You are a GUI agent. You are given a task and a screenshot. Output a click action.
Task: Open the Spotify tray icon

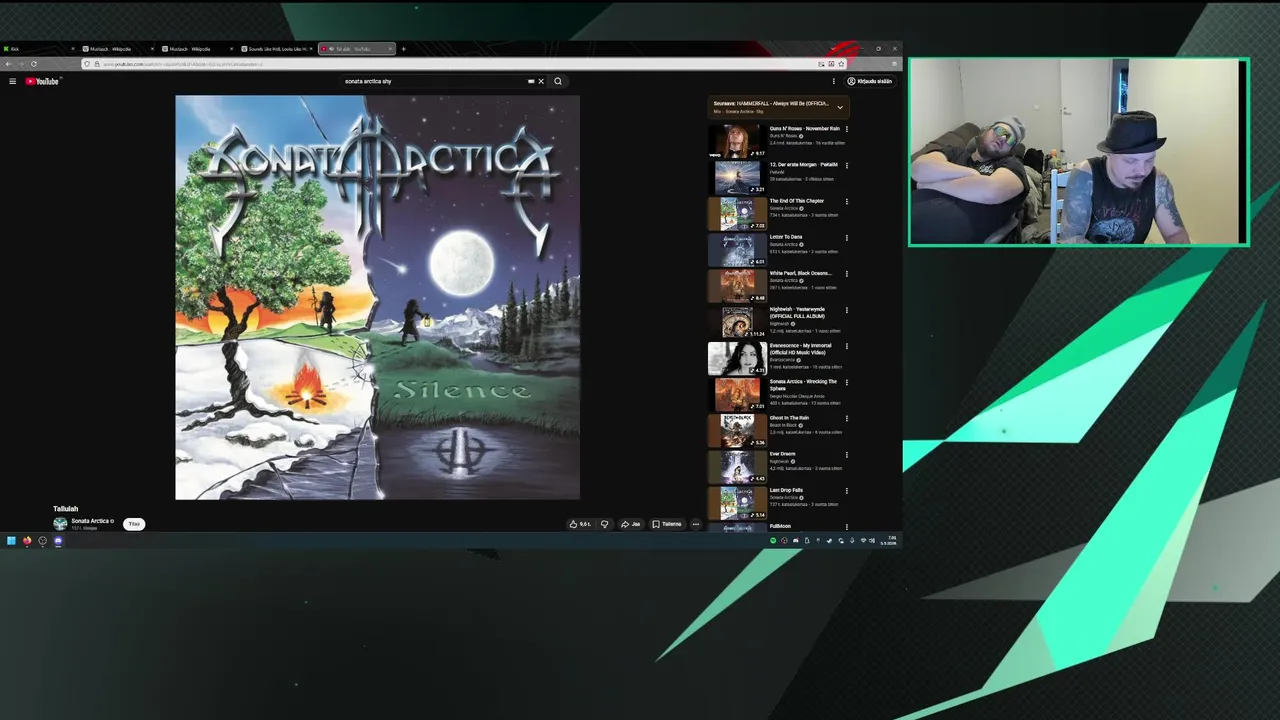[x=773, y=541]
